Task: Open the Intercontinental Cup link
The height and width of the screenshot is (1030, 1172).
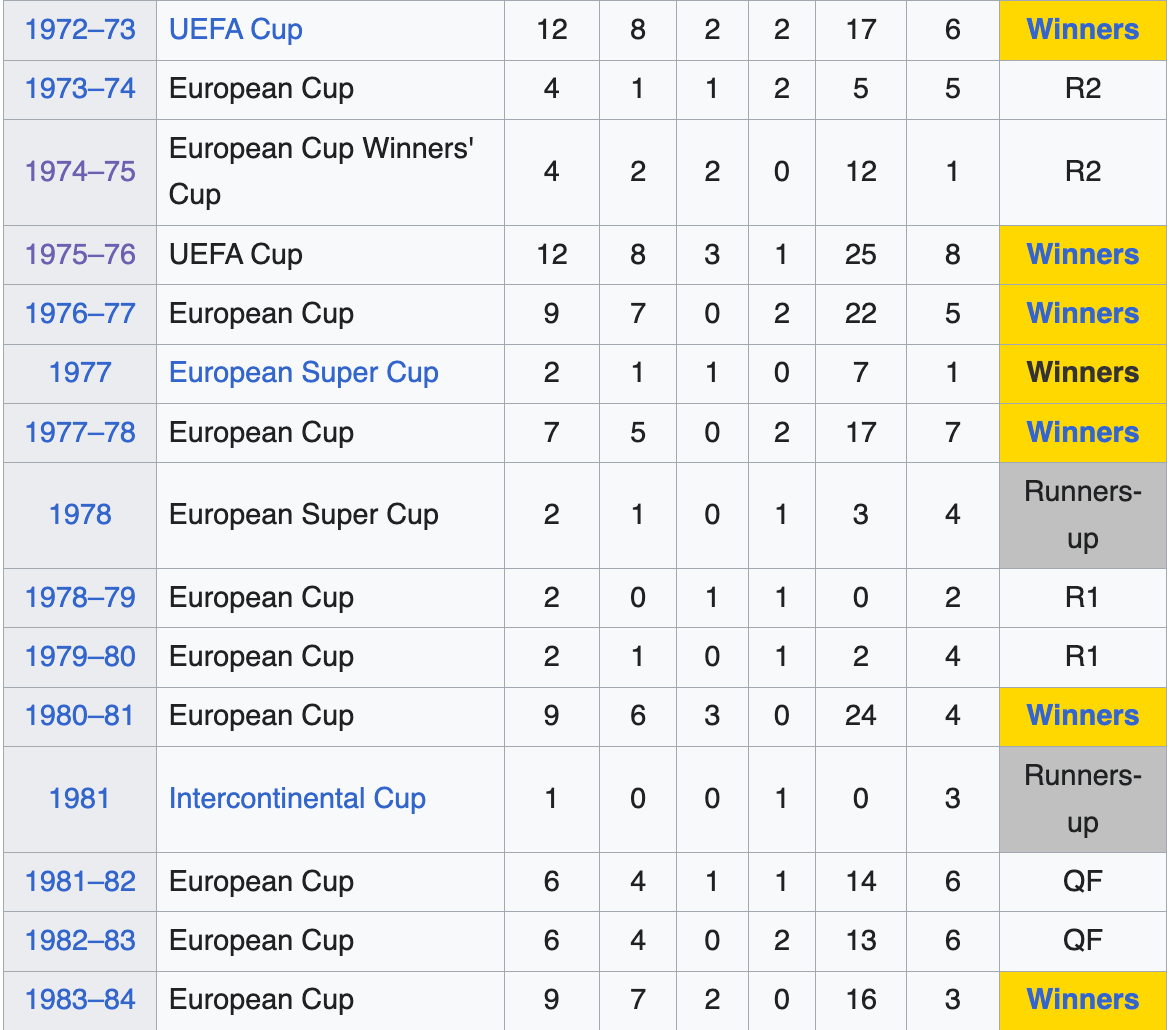Action: 297,799
